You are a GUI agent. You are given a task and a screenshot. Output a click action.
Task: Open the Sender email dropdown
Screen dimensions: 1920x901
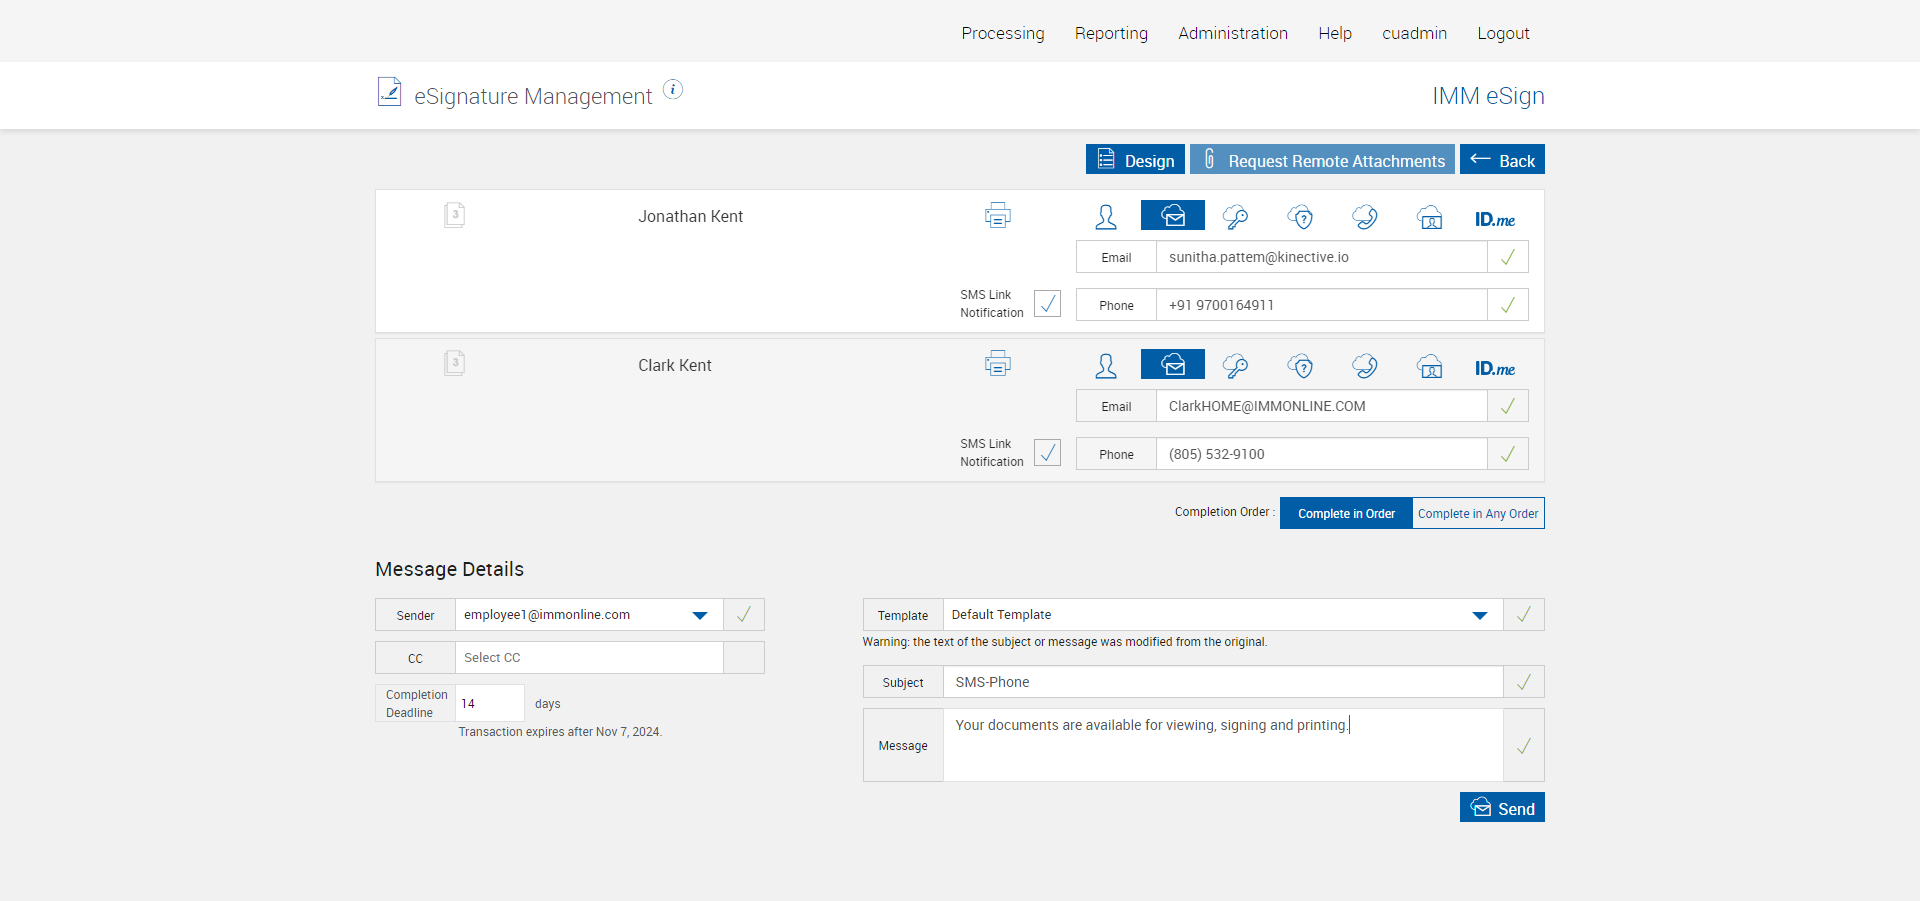pyautogui.click(x=700, y=615)
